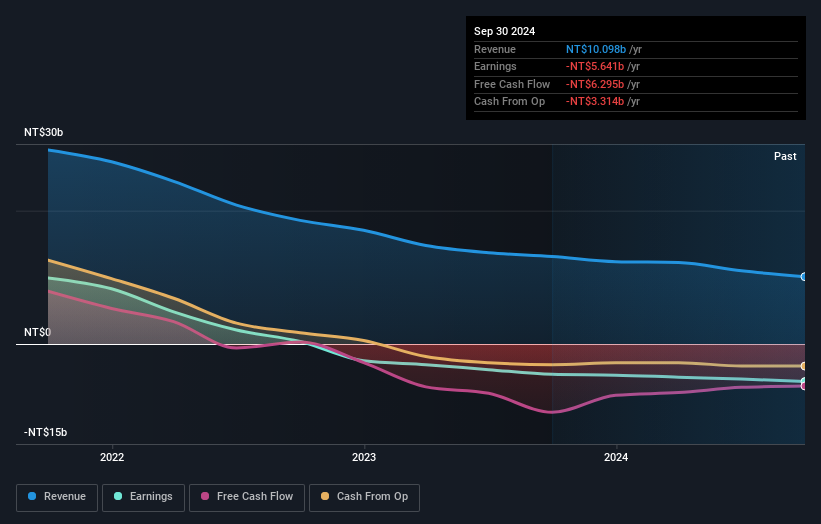Viewport: 821px width, 524px height.
Task: Select the Revenue endpoint marker on chart
Action: click(804, 276)
